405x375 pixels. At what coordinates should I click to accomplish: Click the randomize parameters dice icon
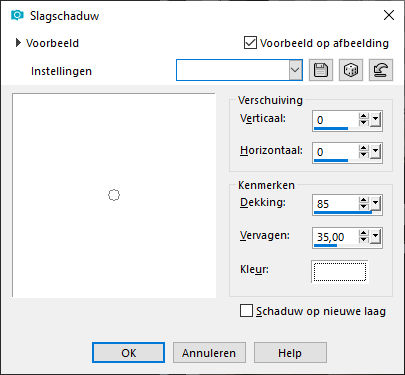coord(351,70)
